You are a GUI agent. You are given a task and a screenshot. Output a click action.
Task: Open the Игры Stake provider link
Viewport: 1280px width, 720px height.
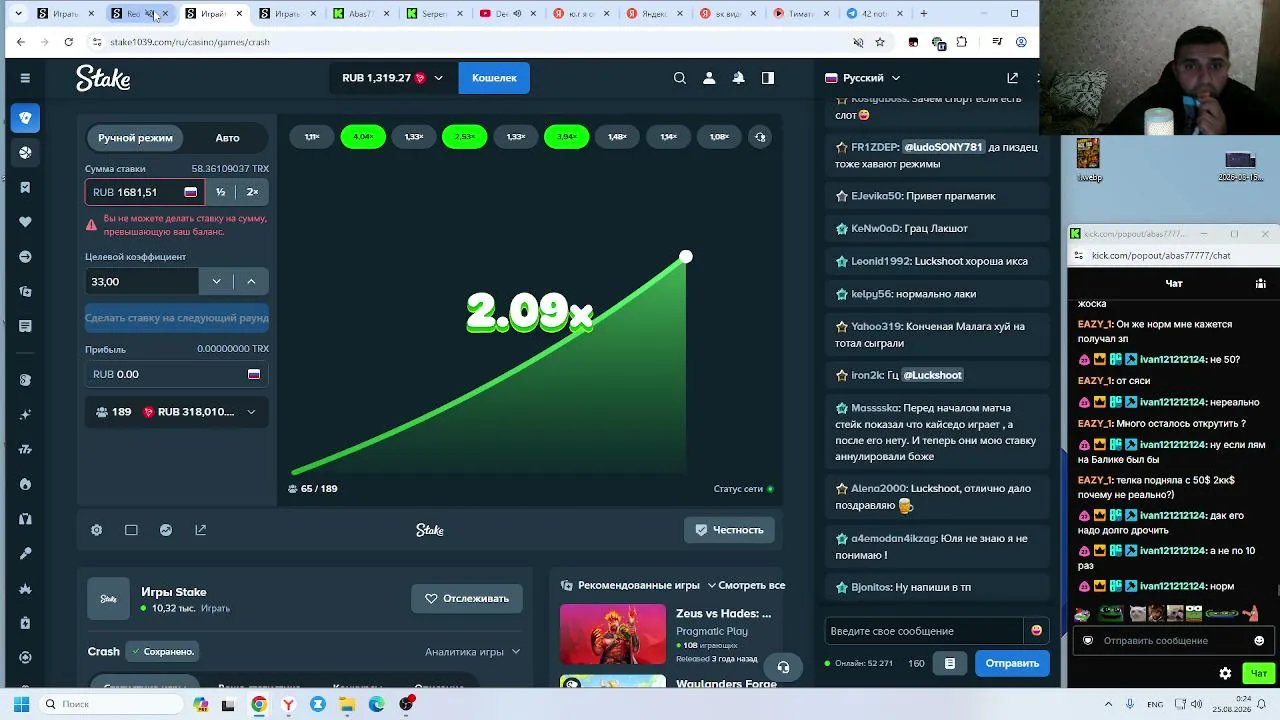174,593
